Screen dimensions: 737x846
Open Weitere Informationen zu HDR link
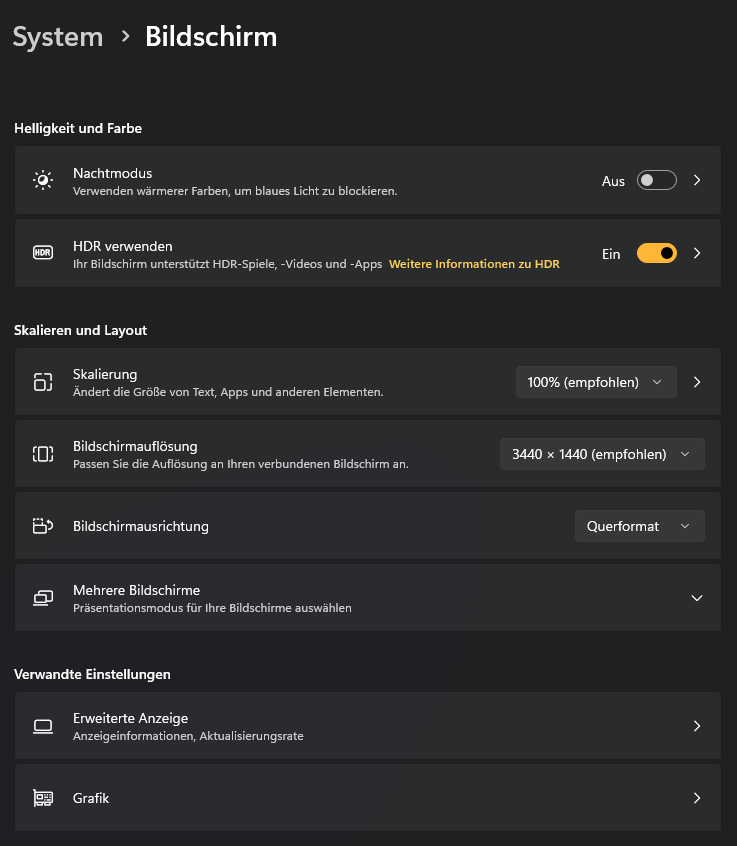tap(474, 264)
